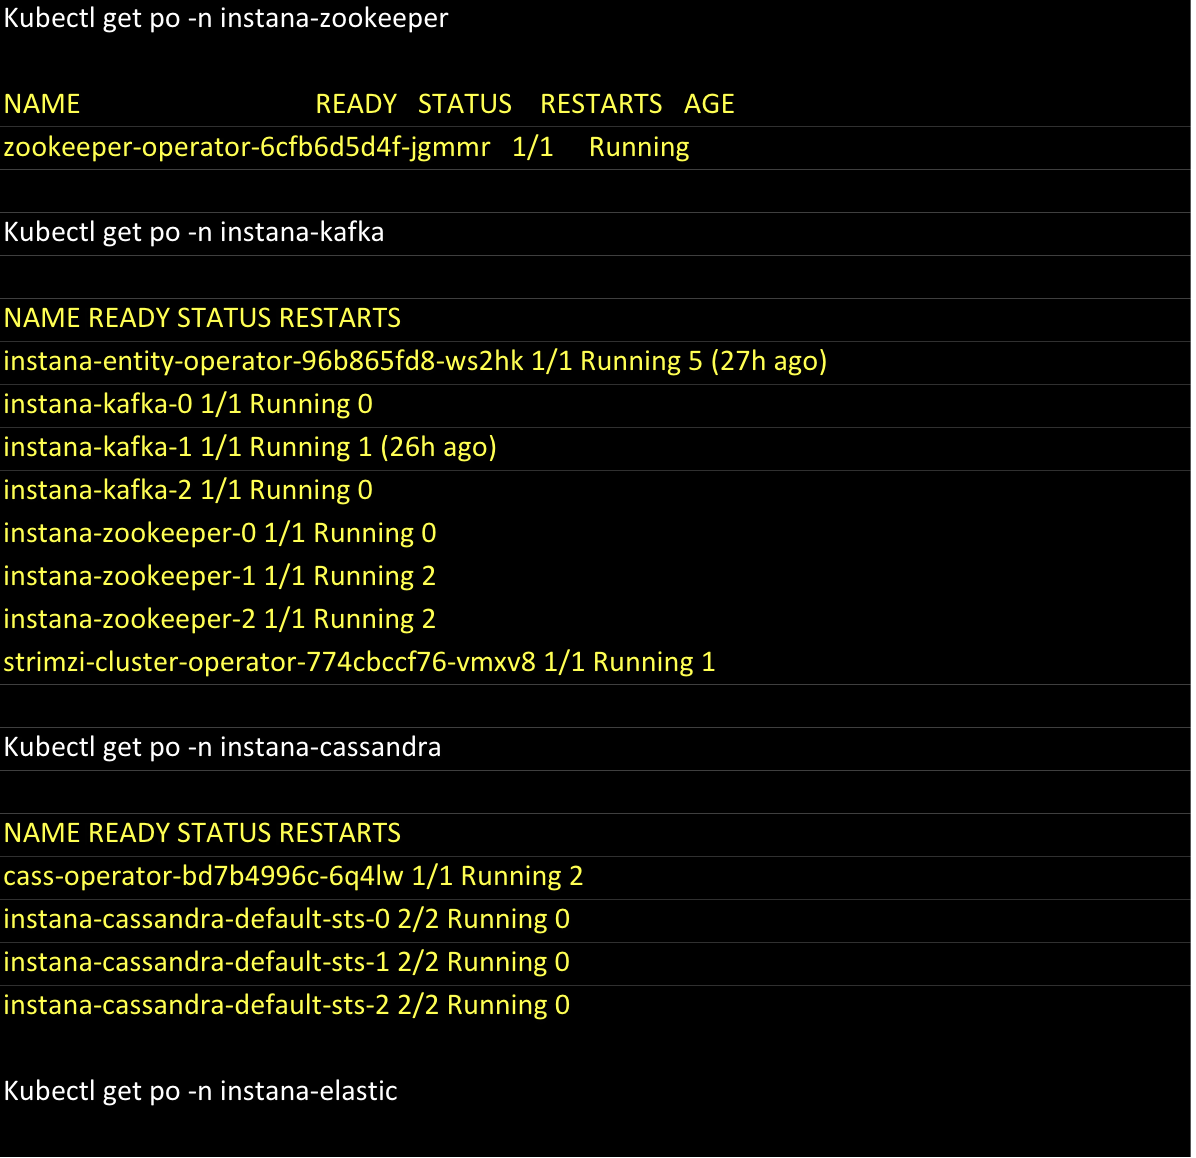Click the instana-zookeeper-2 pod row
Viewport: 1196px width, 1158px height.
tap(220, 619)
